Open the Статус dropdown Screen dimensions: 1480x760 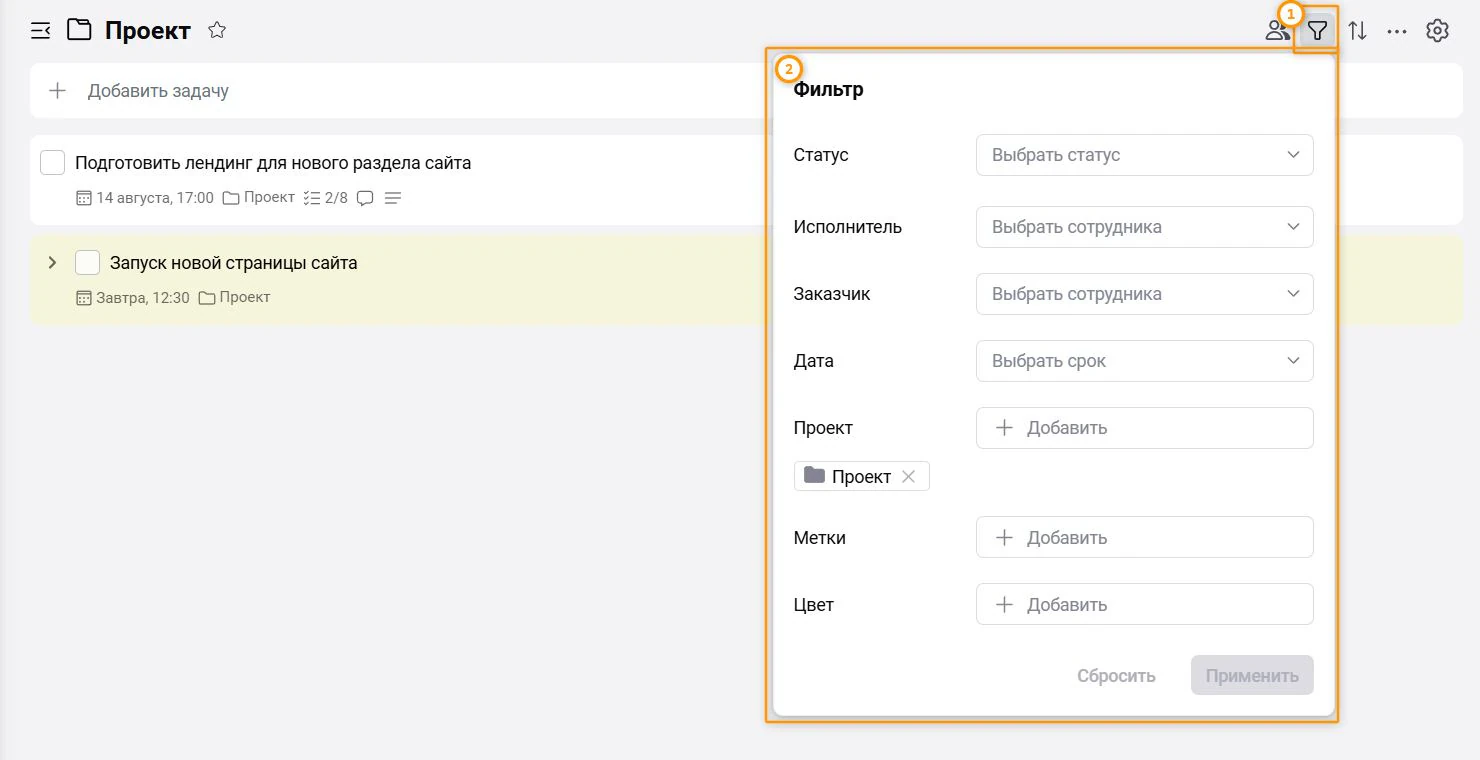(x=1144, y=155)
